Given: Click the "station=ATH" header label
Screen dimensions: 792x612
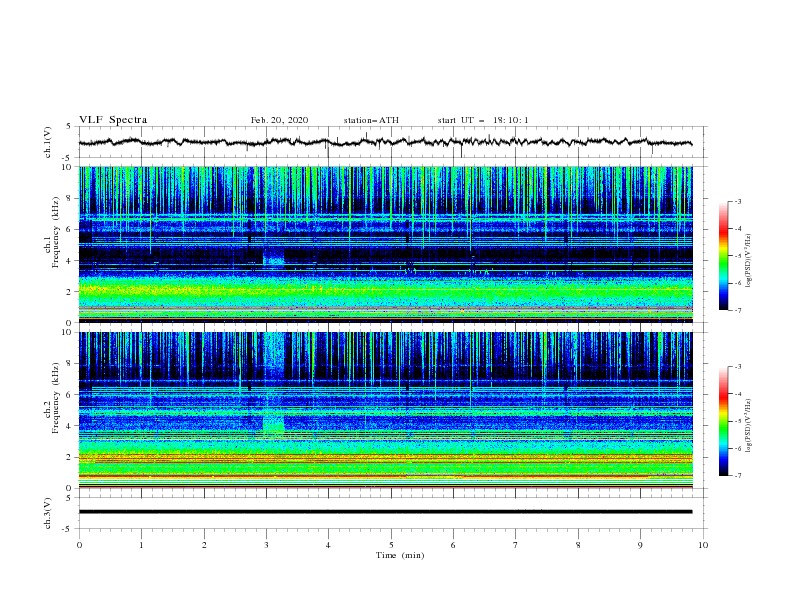Looking at the screenshot, I should click(x=371, y=120).
